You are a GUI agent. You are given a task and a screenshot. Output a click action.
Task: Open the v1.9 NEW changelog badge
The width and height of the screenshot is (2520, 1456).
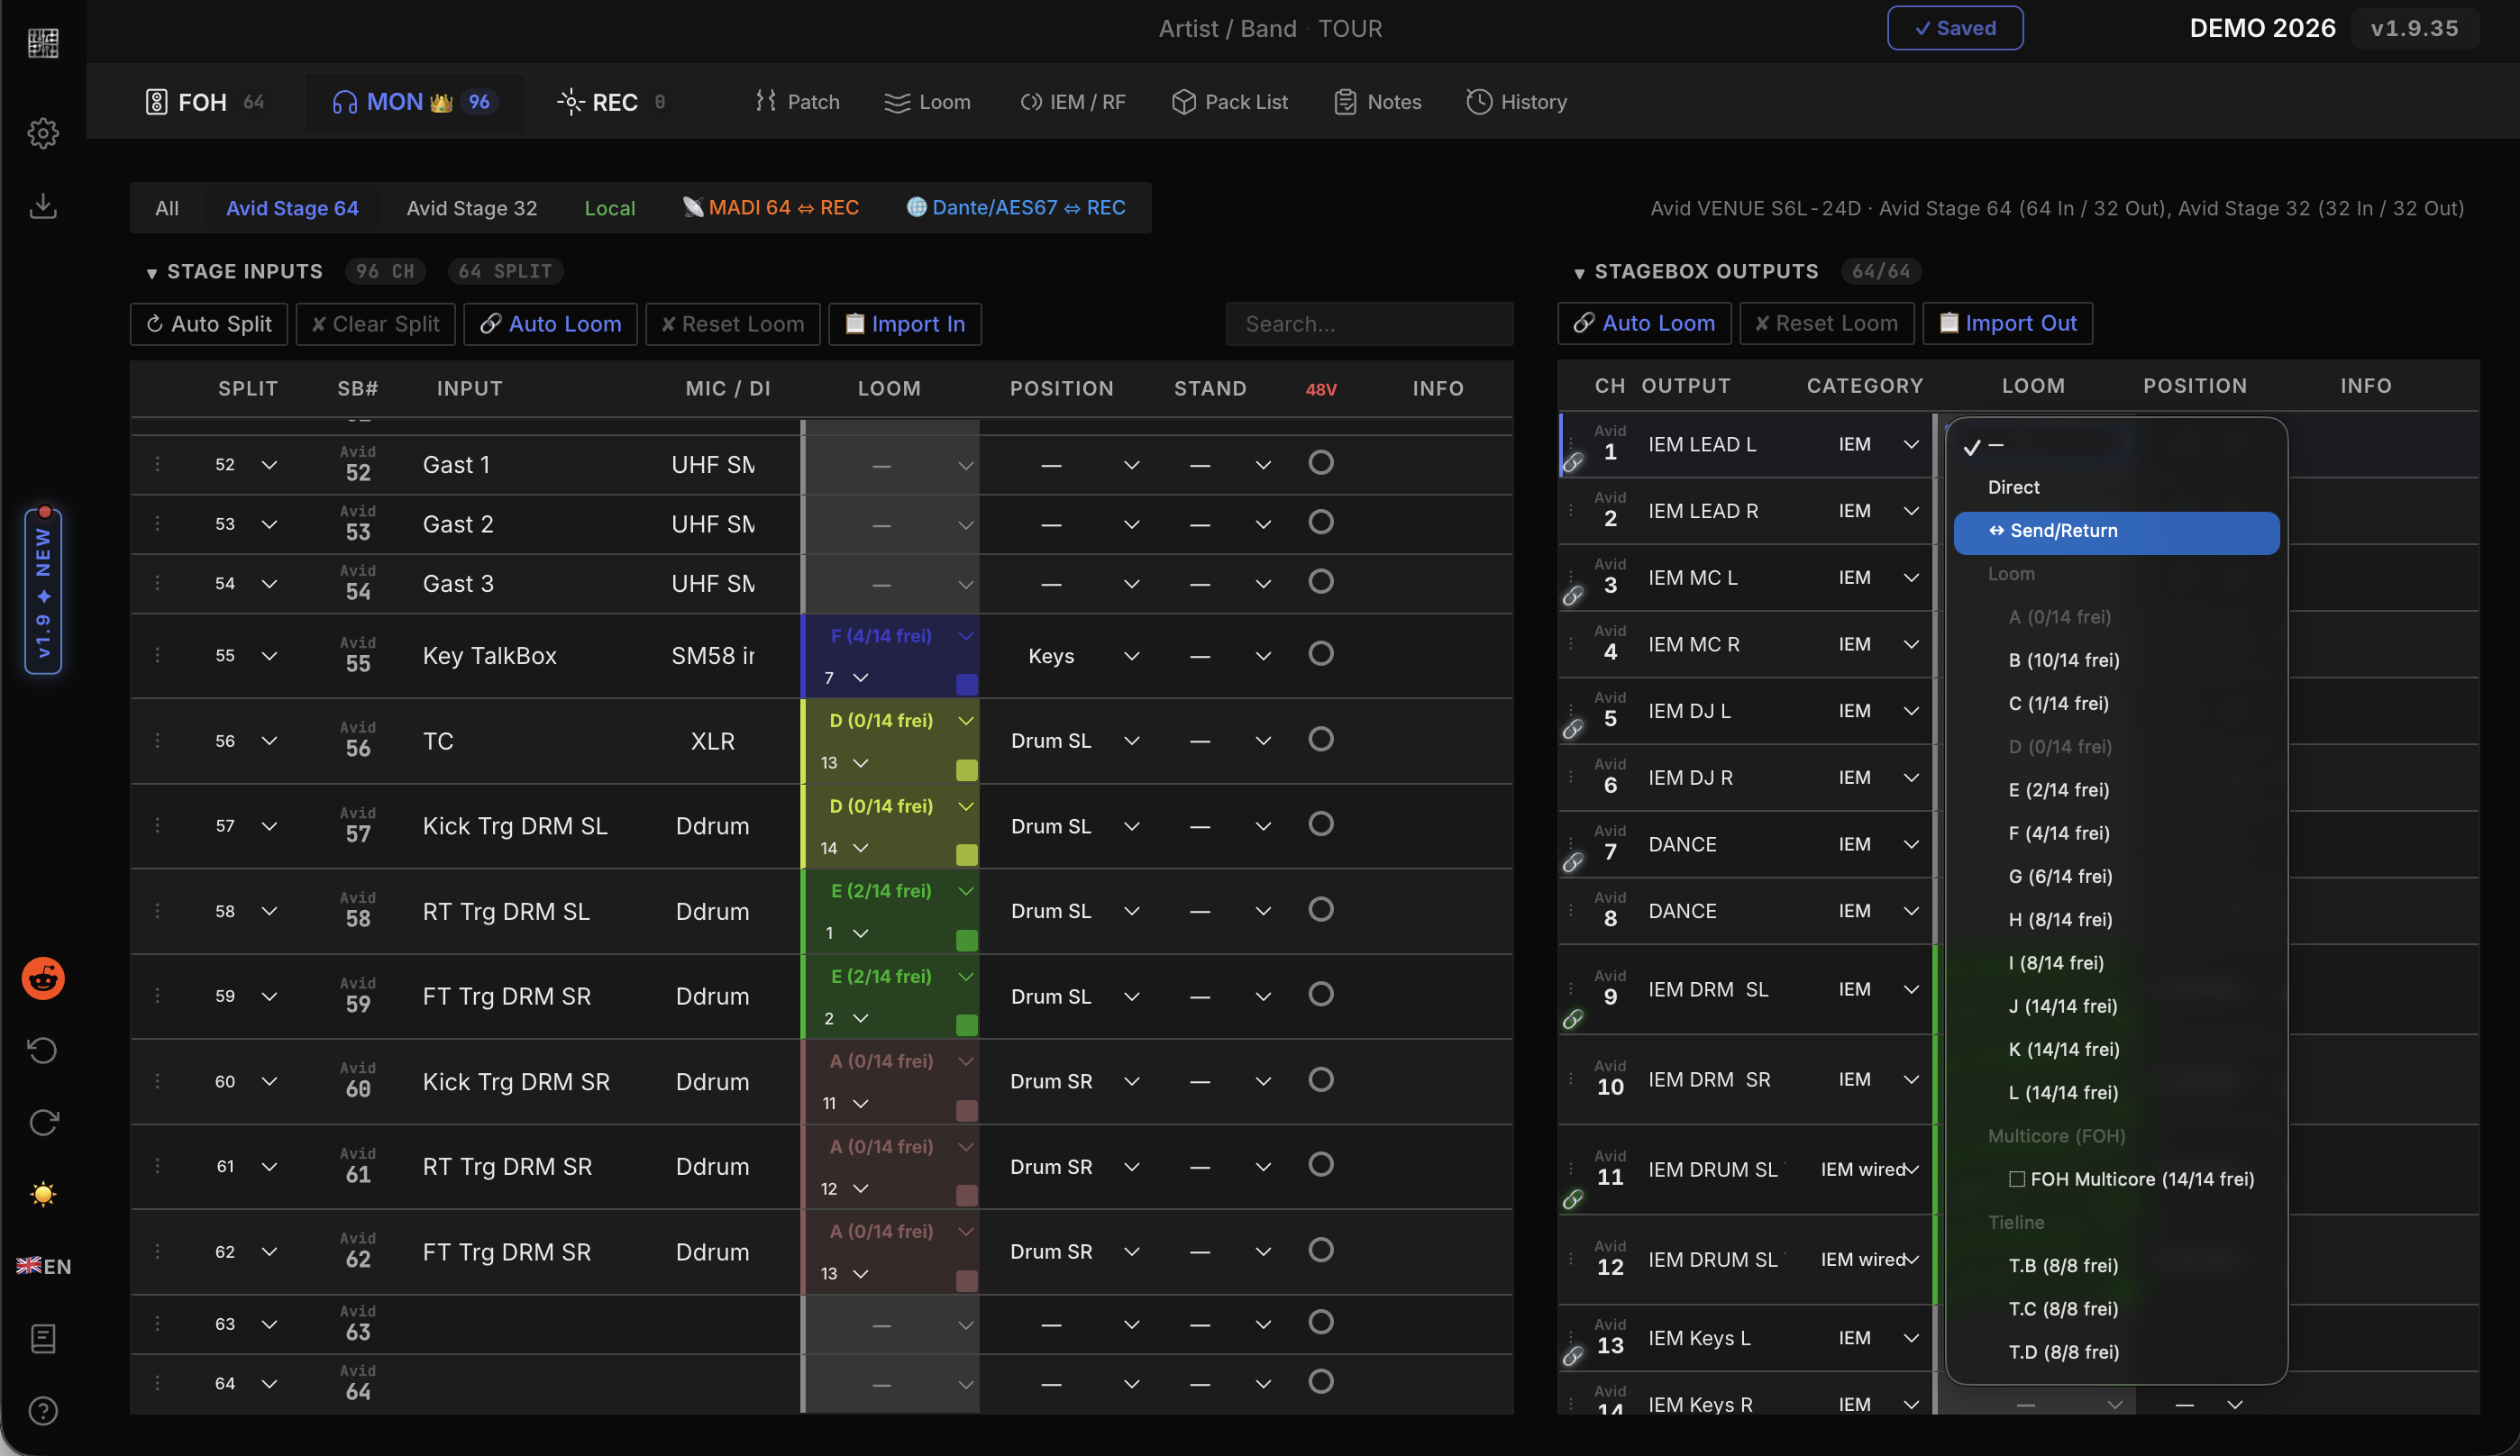(x=43, y=591)
